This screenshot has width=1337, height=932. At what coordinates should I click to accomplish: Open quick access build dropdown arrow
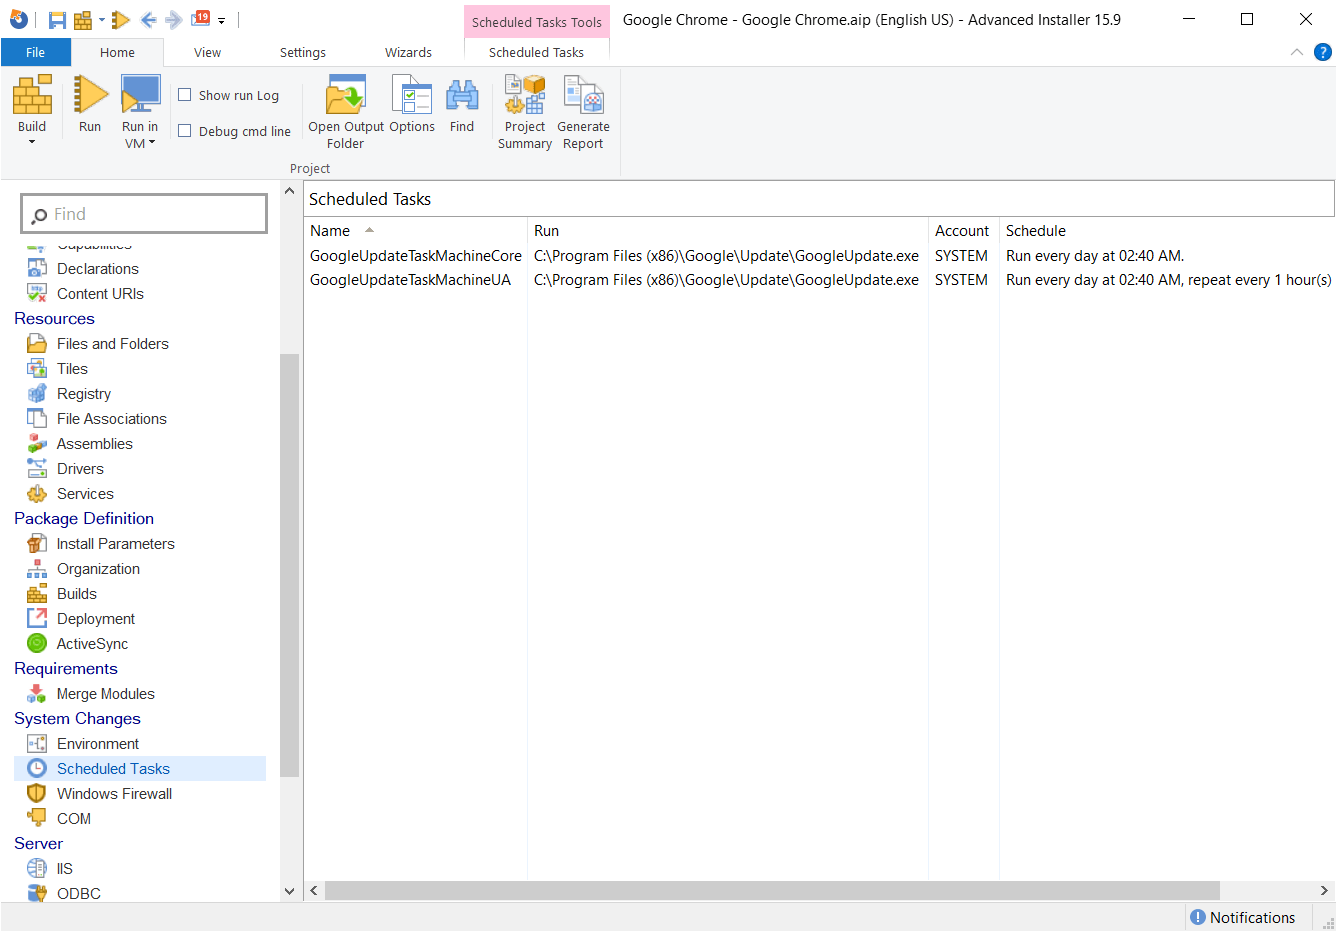101,21
